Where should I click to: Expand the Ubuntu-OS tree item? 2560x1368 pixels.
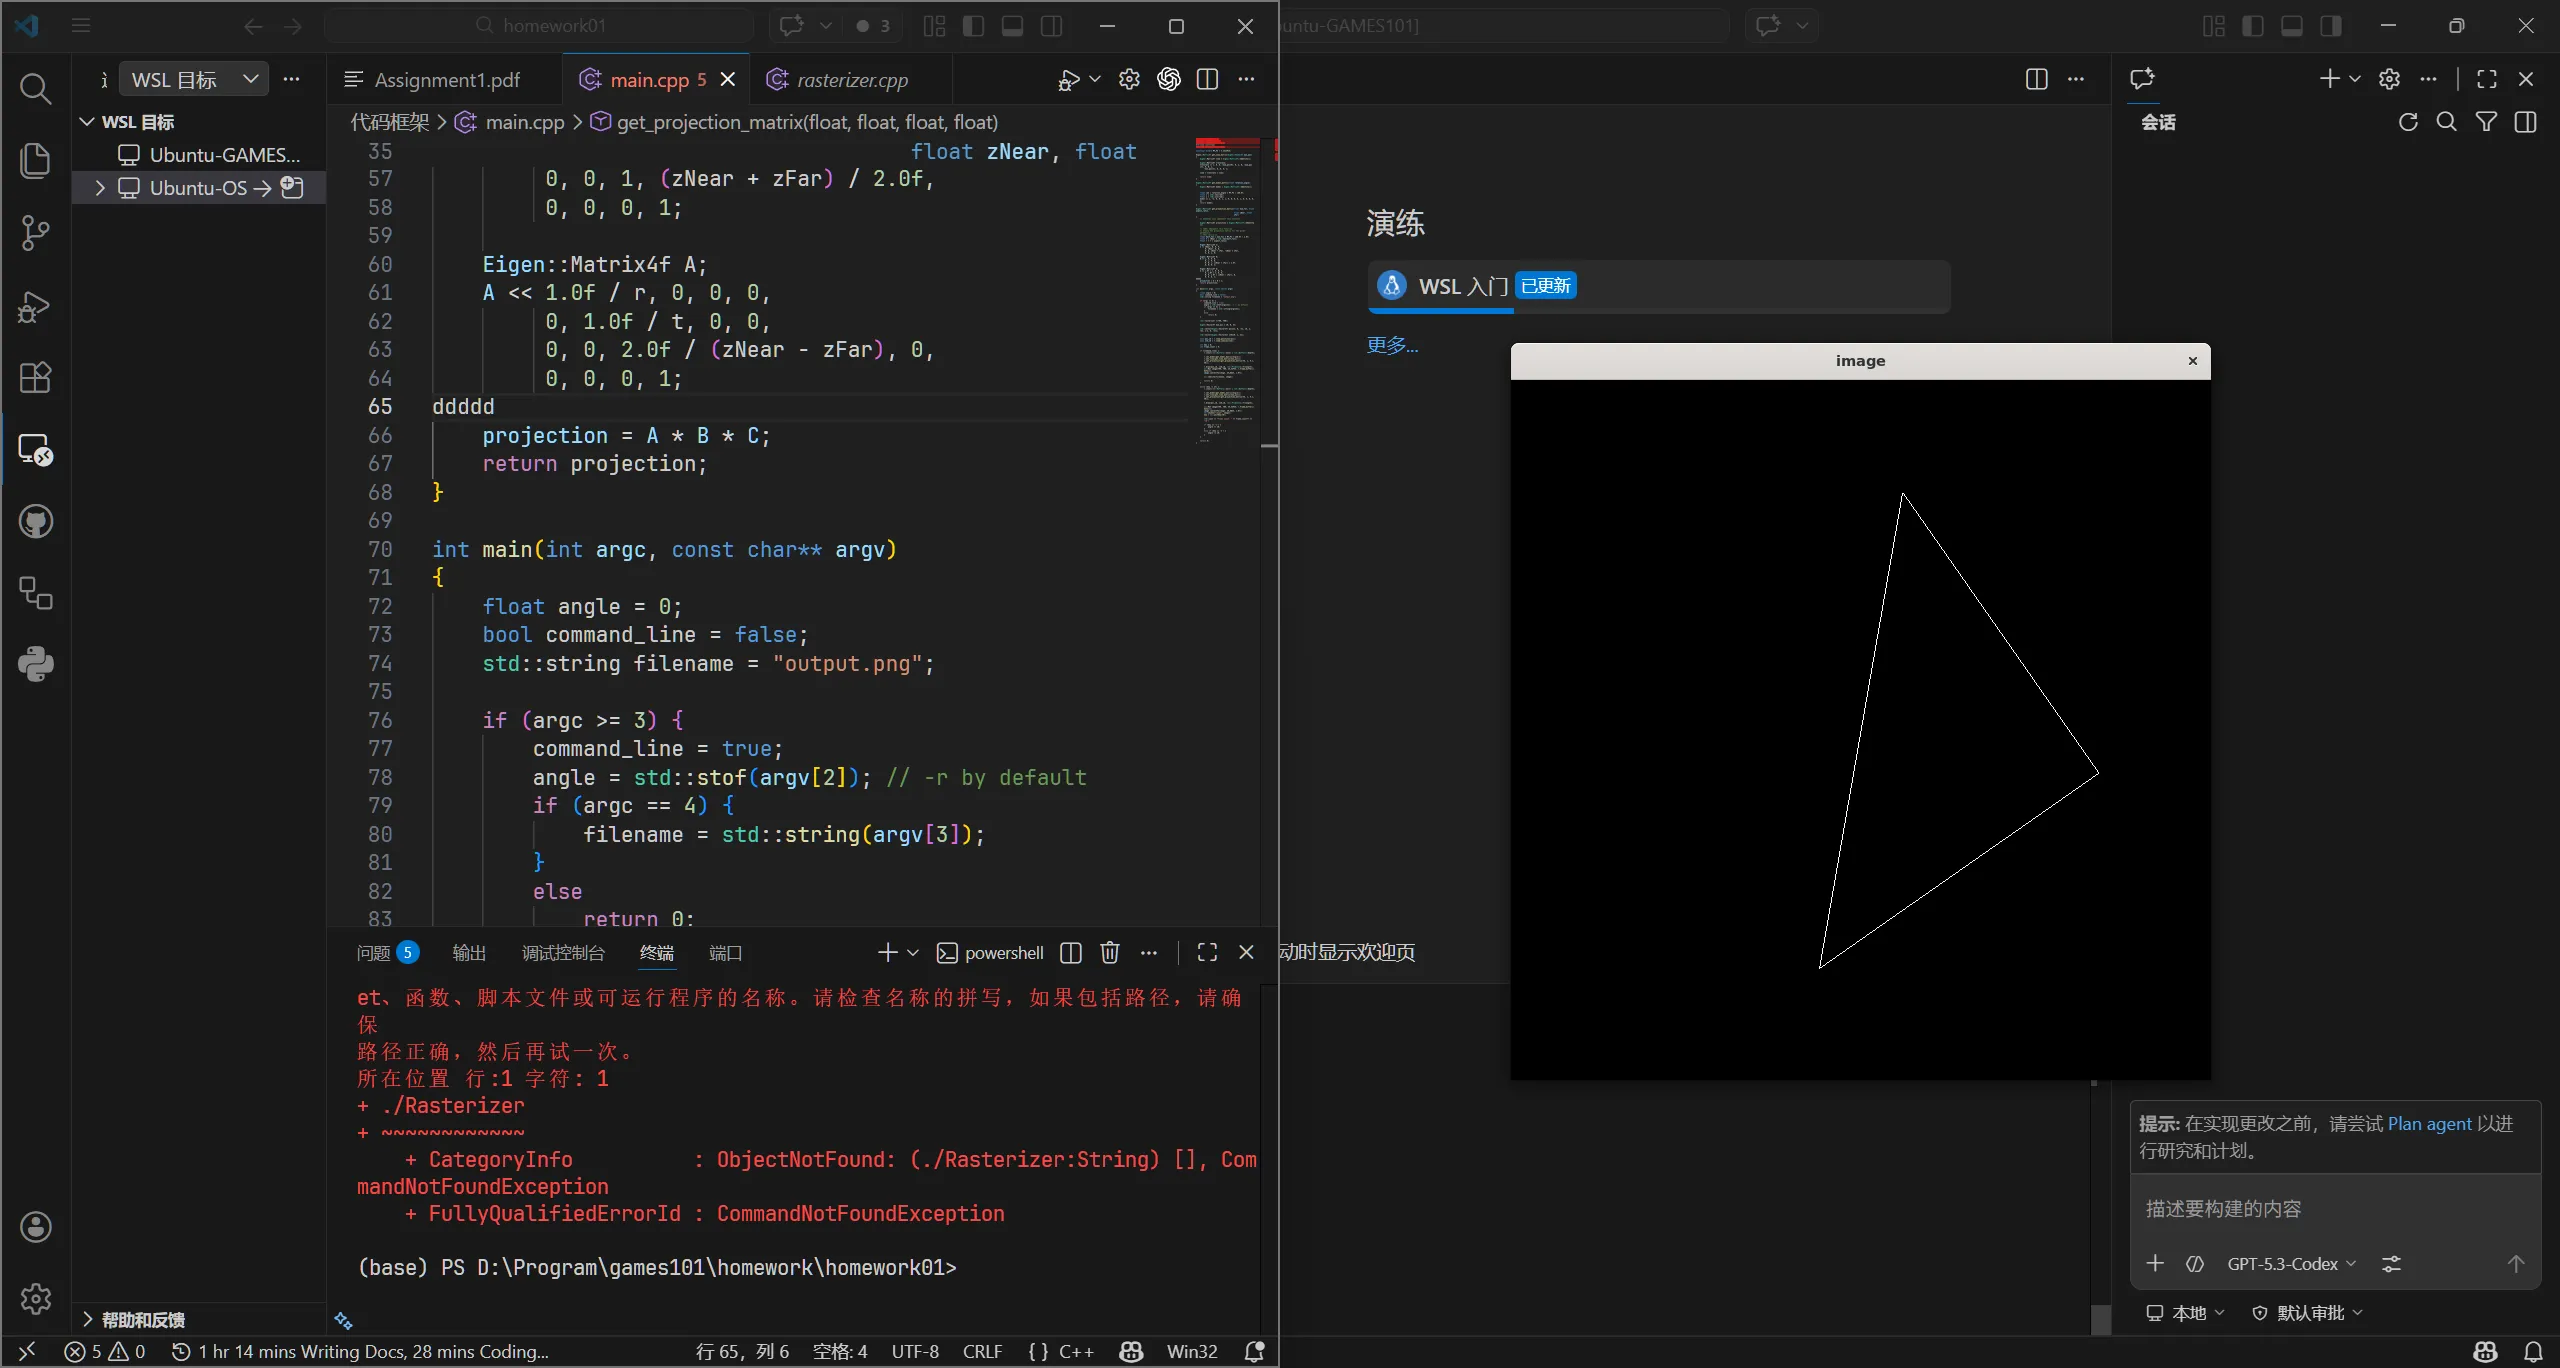click(99, 188)
